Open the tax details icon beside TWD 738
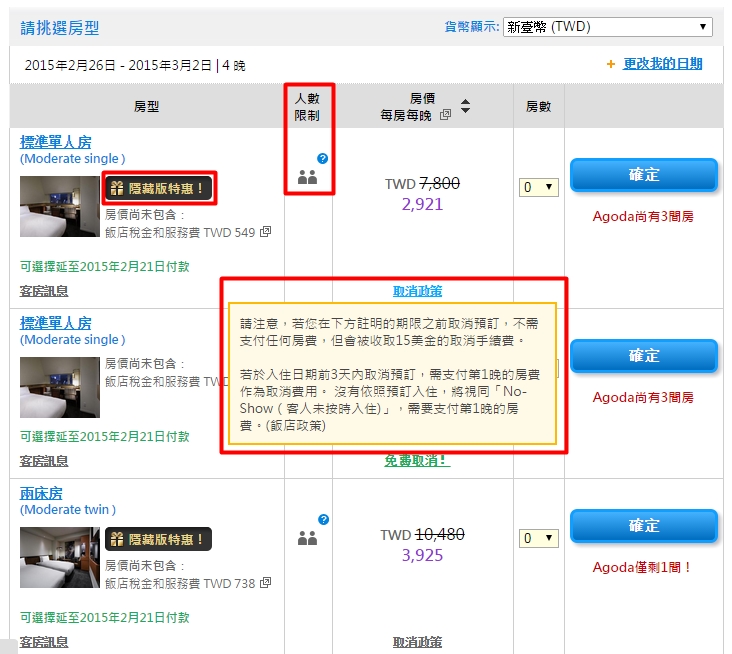This screenshot has height=654, width=732. click(x=265, y=583)
